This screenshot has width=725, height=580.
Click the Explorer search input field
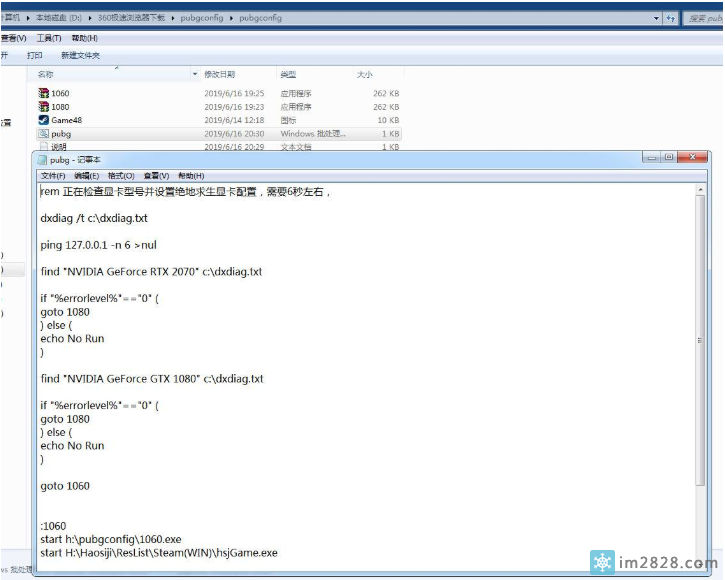click(x=705, y=18)
